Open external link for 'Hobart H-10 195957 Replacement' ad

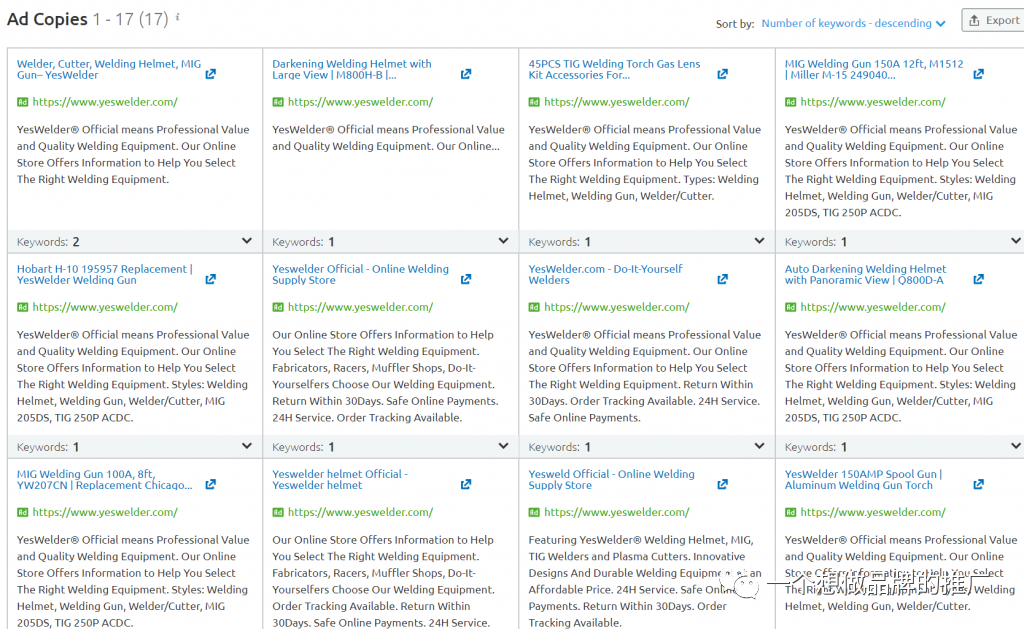[x=210, y=279]
